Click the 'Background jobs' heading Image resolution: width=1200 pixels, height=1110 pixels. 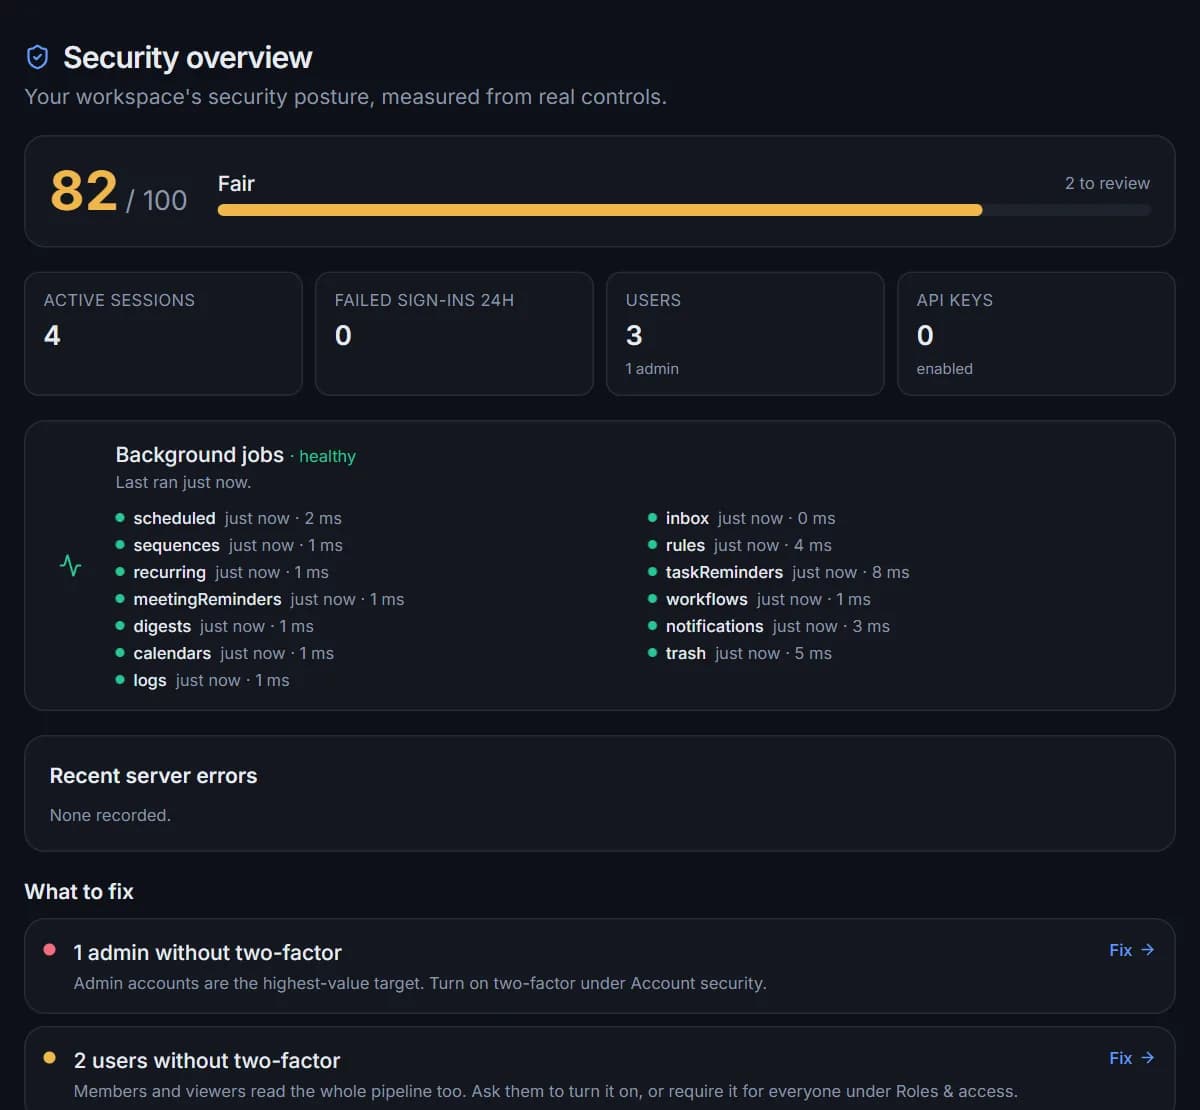pyautogui.click(x=200, y=454)
